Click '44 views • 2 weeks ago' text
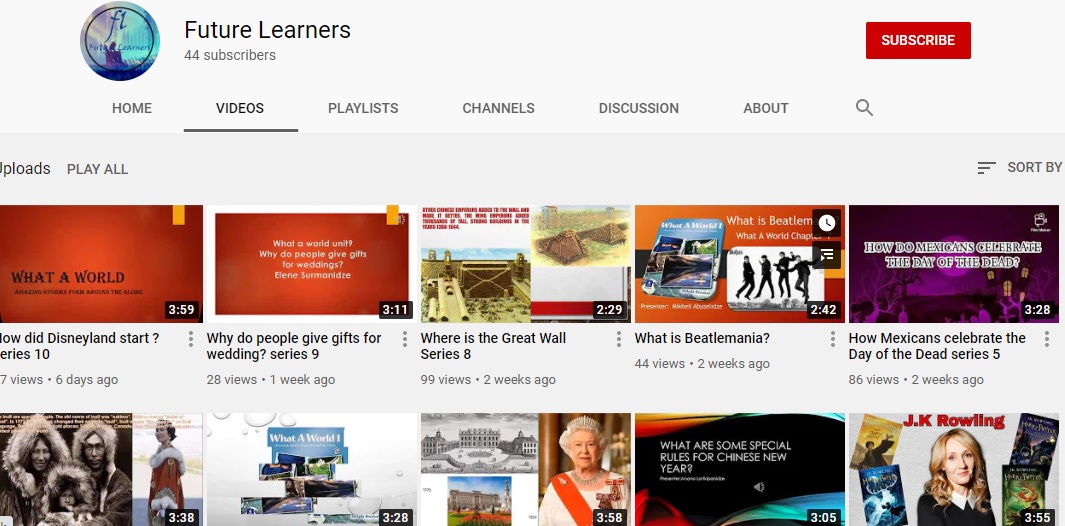This screenshot has width=1065, height=526. (x=702, y=364)
